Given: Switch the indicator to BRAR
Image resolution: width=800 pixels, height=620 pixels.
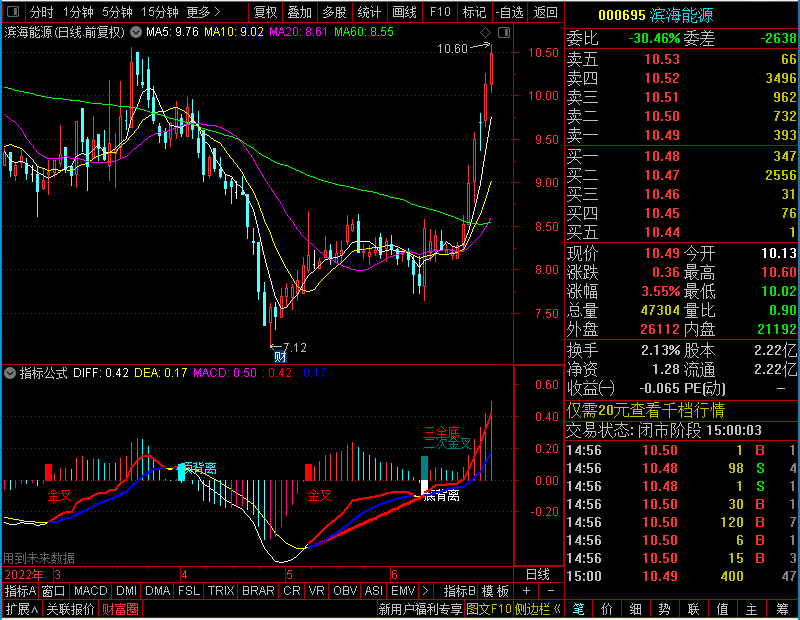Looking at the screenshot, I should click(x=258, y=591).
